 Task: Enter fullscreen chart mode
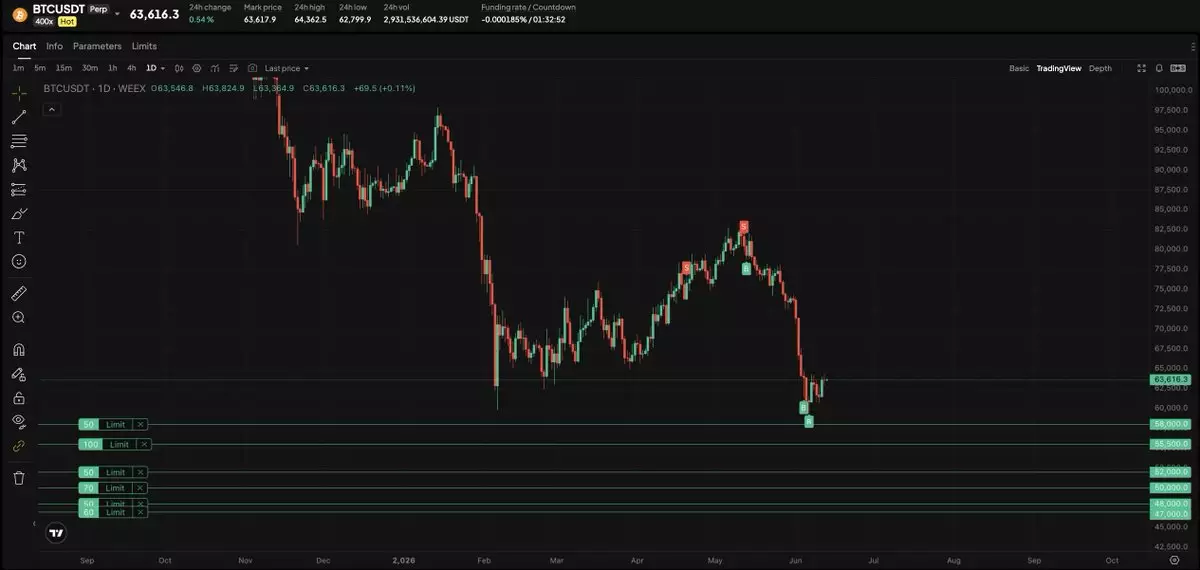coord(1141,68)
